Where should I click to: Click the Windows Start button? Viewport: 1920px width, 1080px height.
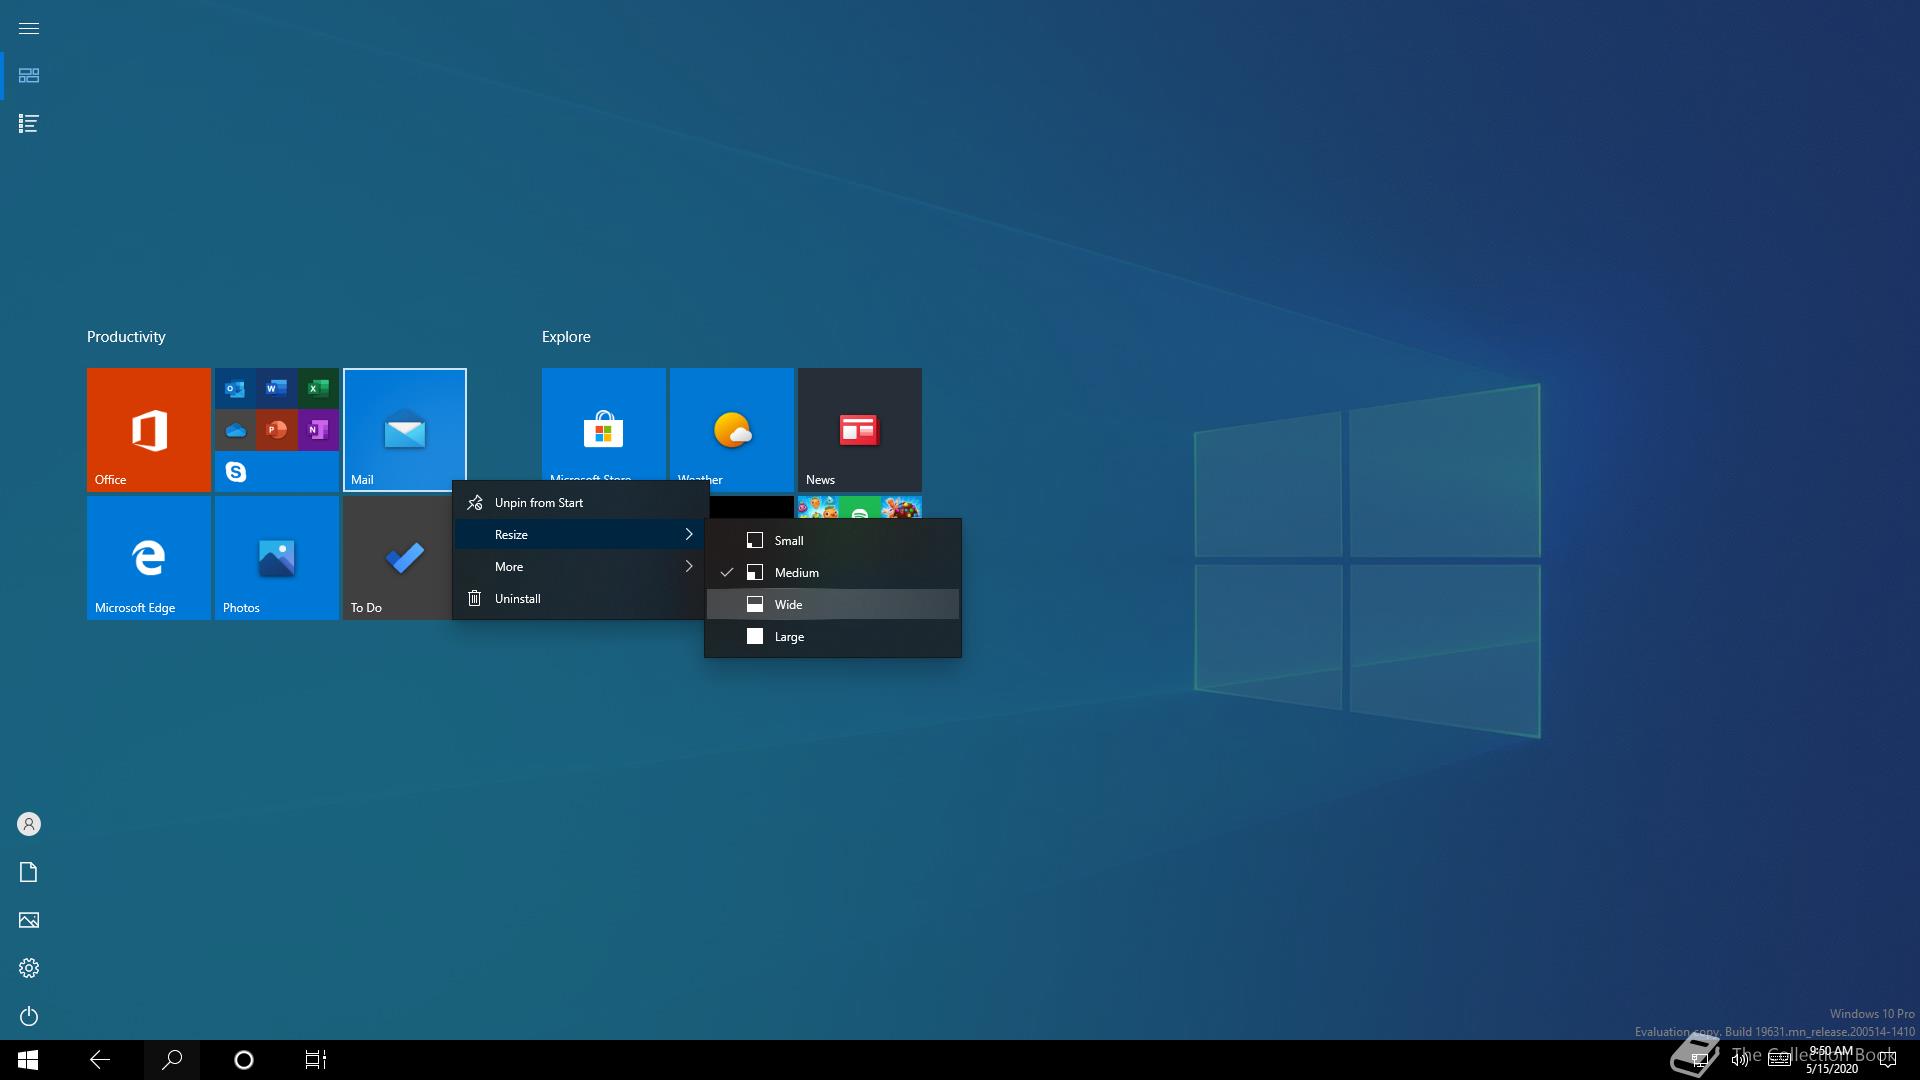(x=28, y=1060)
